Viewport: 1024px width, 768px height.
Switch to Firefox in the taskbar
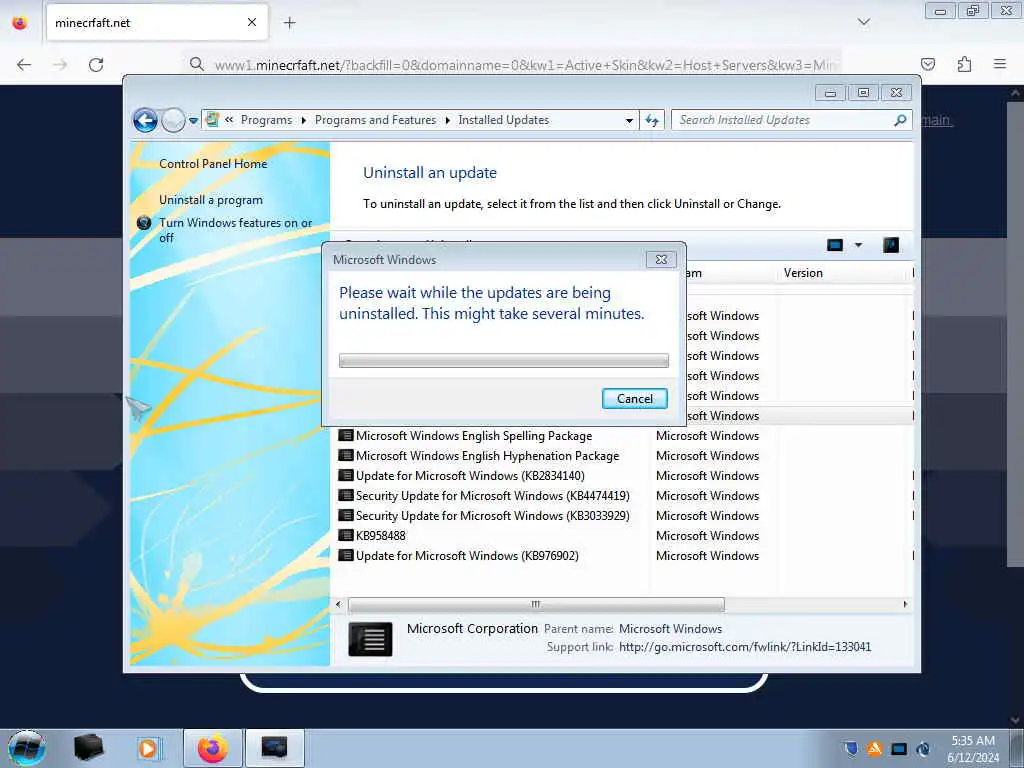tap(212, 748)
